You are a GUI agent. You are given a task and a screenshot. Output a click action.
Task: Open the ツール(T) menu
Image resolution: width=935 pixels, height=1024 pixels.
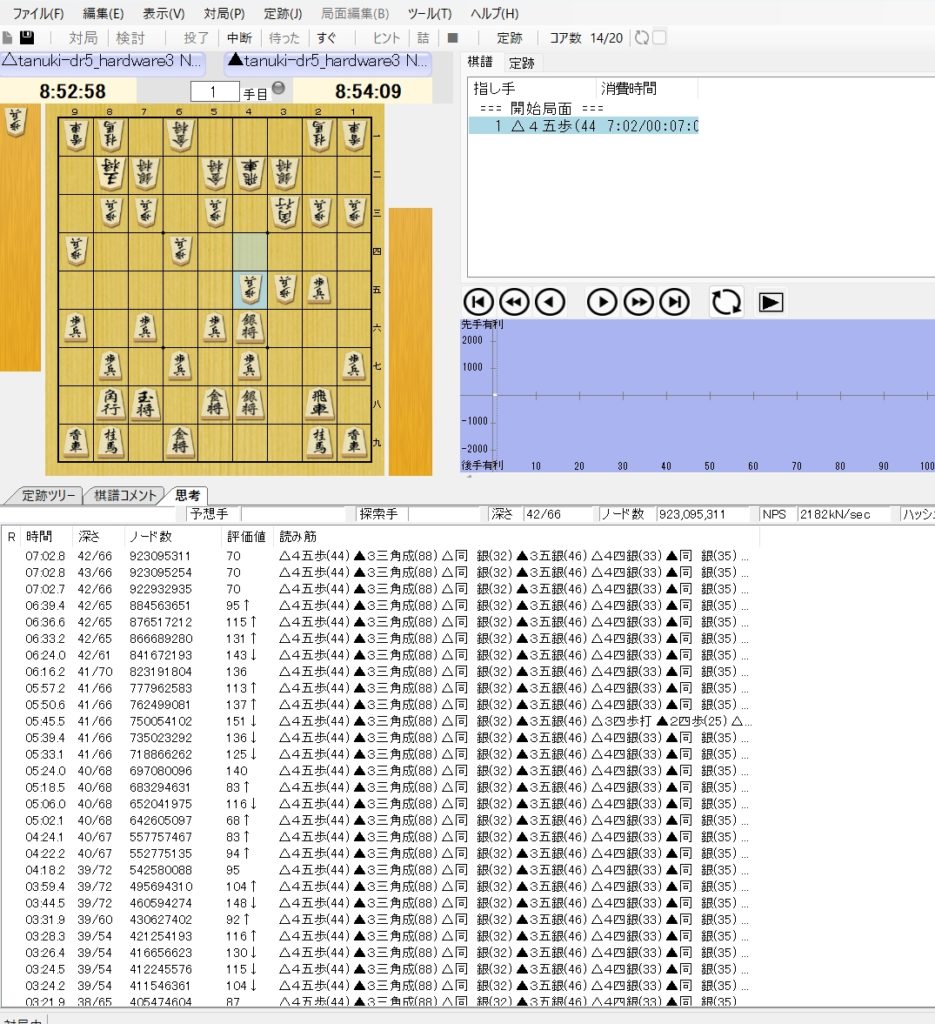[x=429, y=13]
